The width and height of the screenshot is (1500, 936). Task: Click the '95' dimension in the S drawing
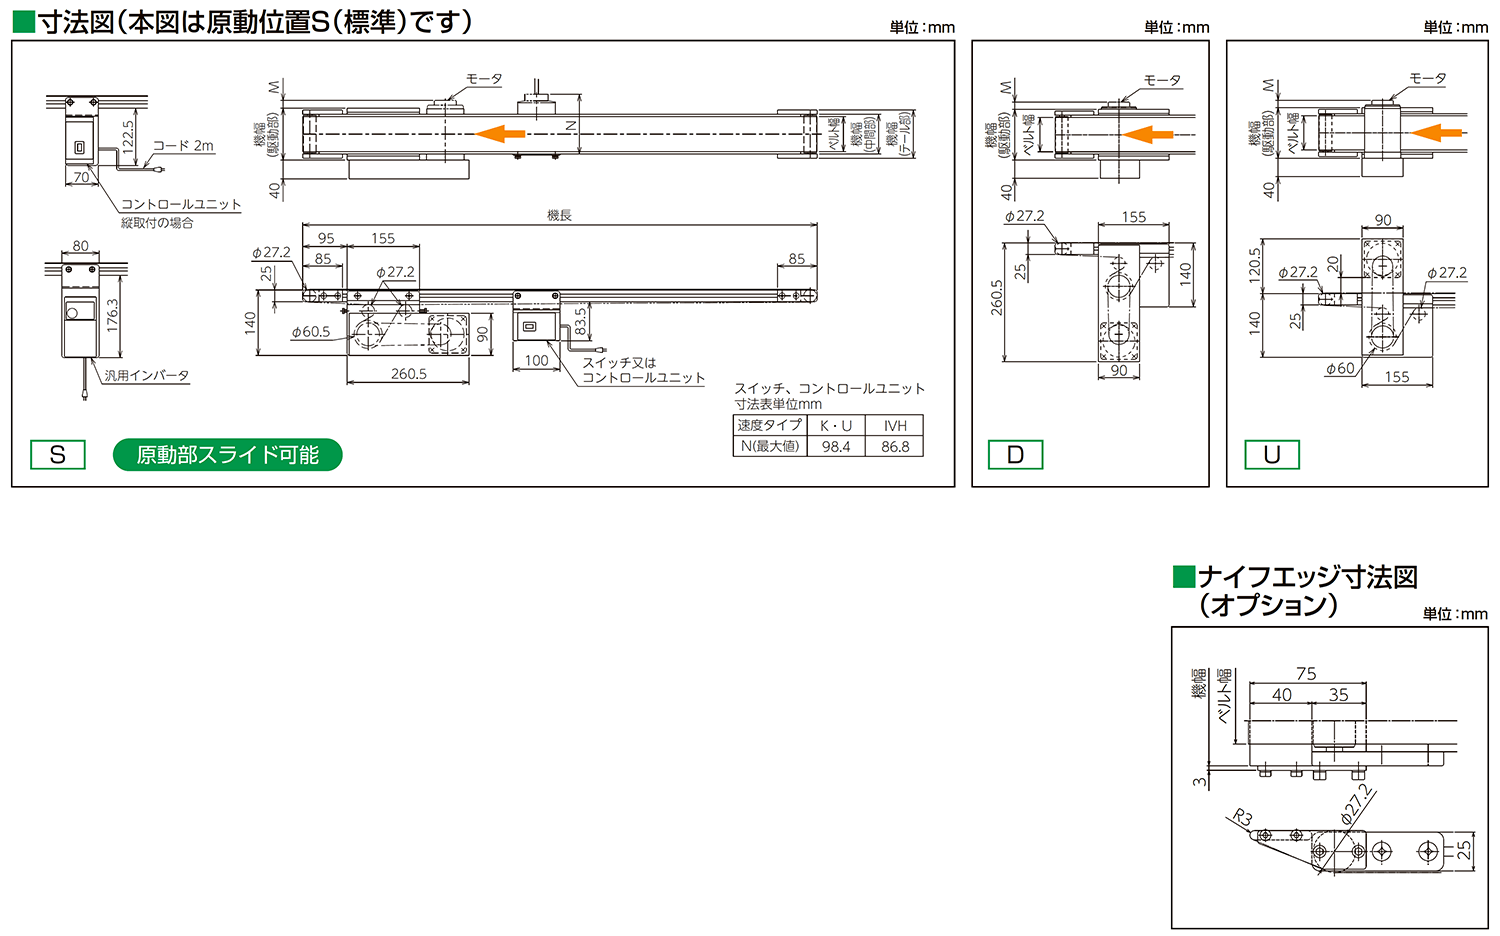pyautogui.click(x=326, y=239)
